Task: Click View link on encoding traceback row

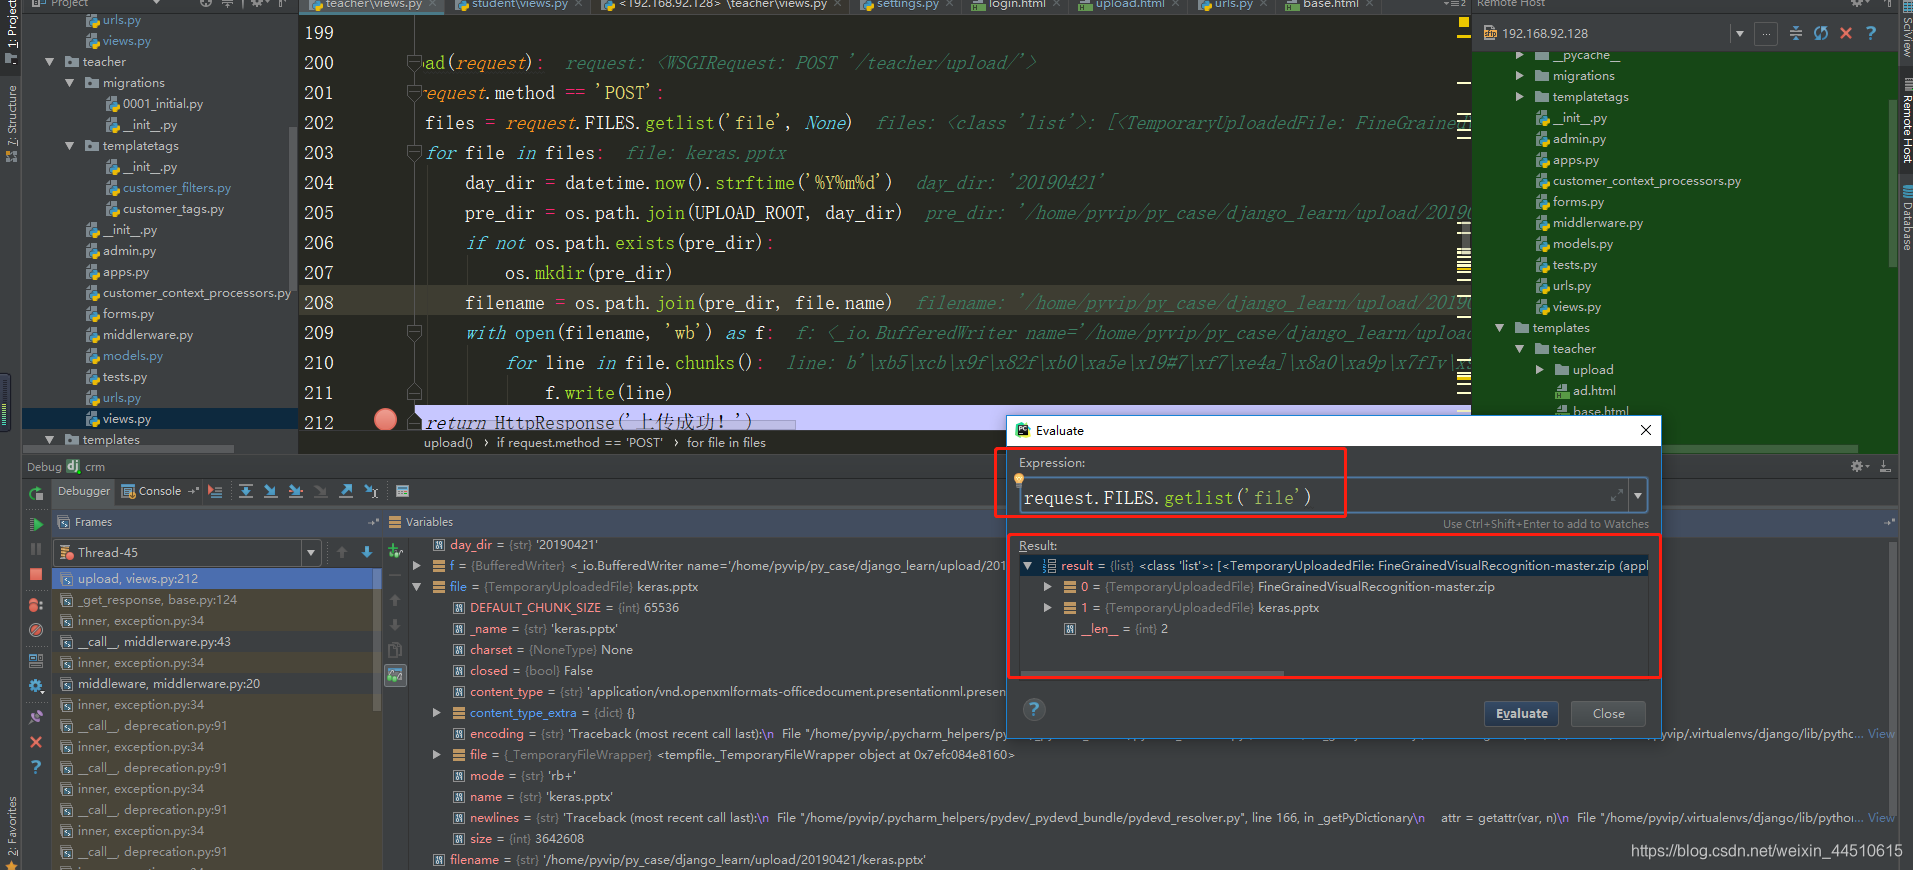Action: pyautogui.click(x=1881, y=734)
